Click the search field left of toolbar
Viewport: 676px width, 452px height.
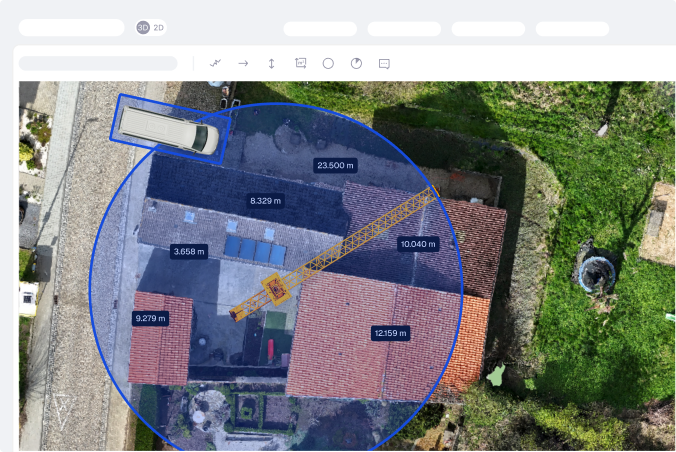98,63
